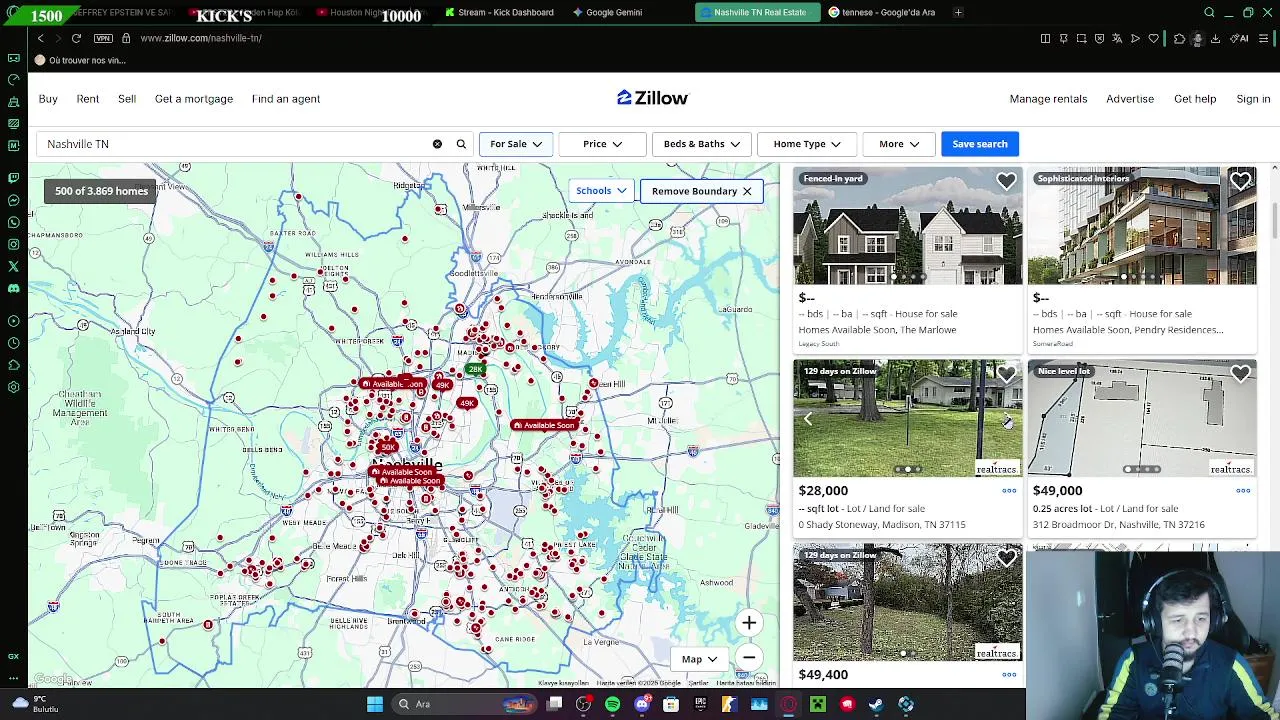Screen dimensions: 1280x720
Task: Focus the Nashville TN search field
Action: coord(235,144)
